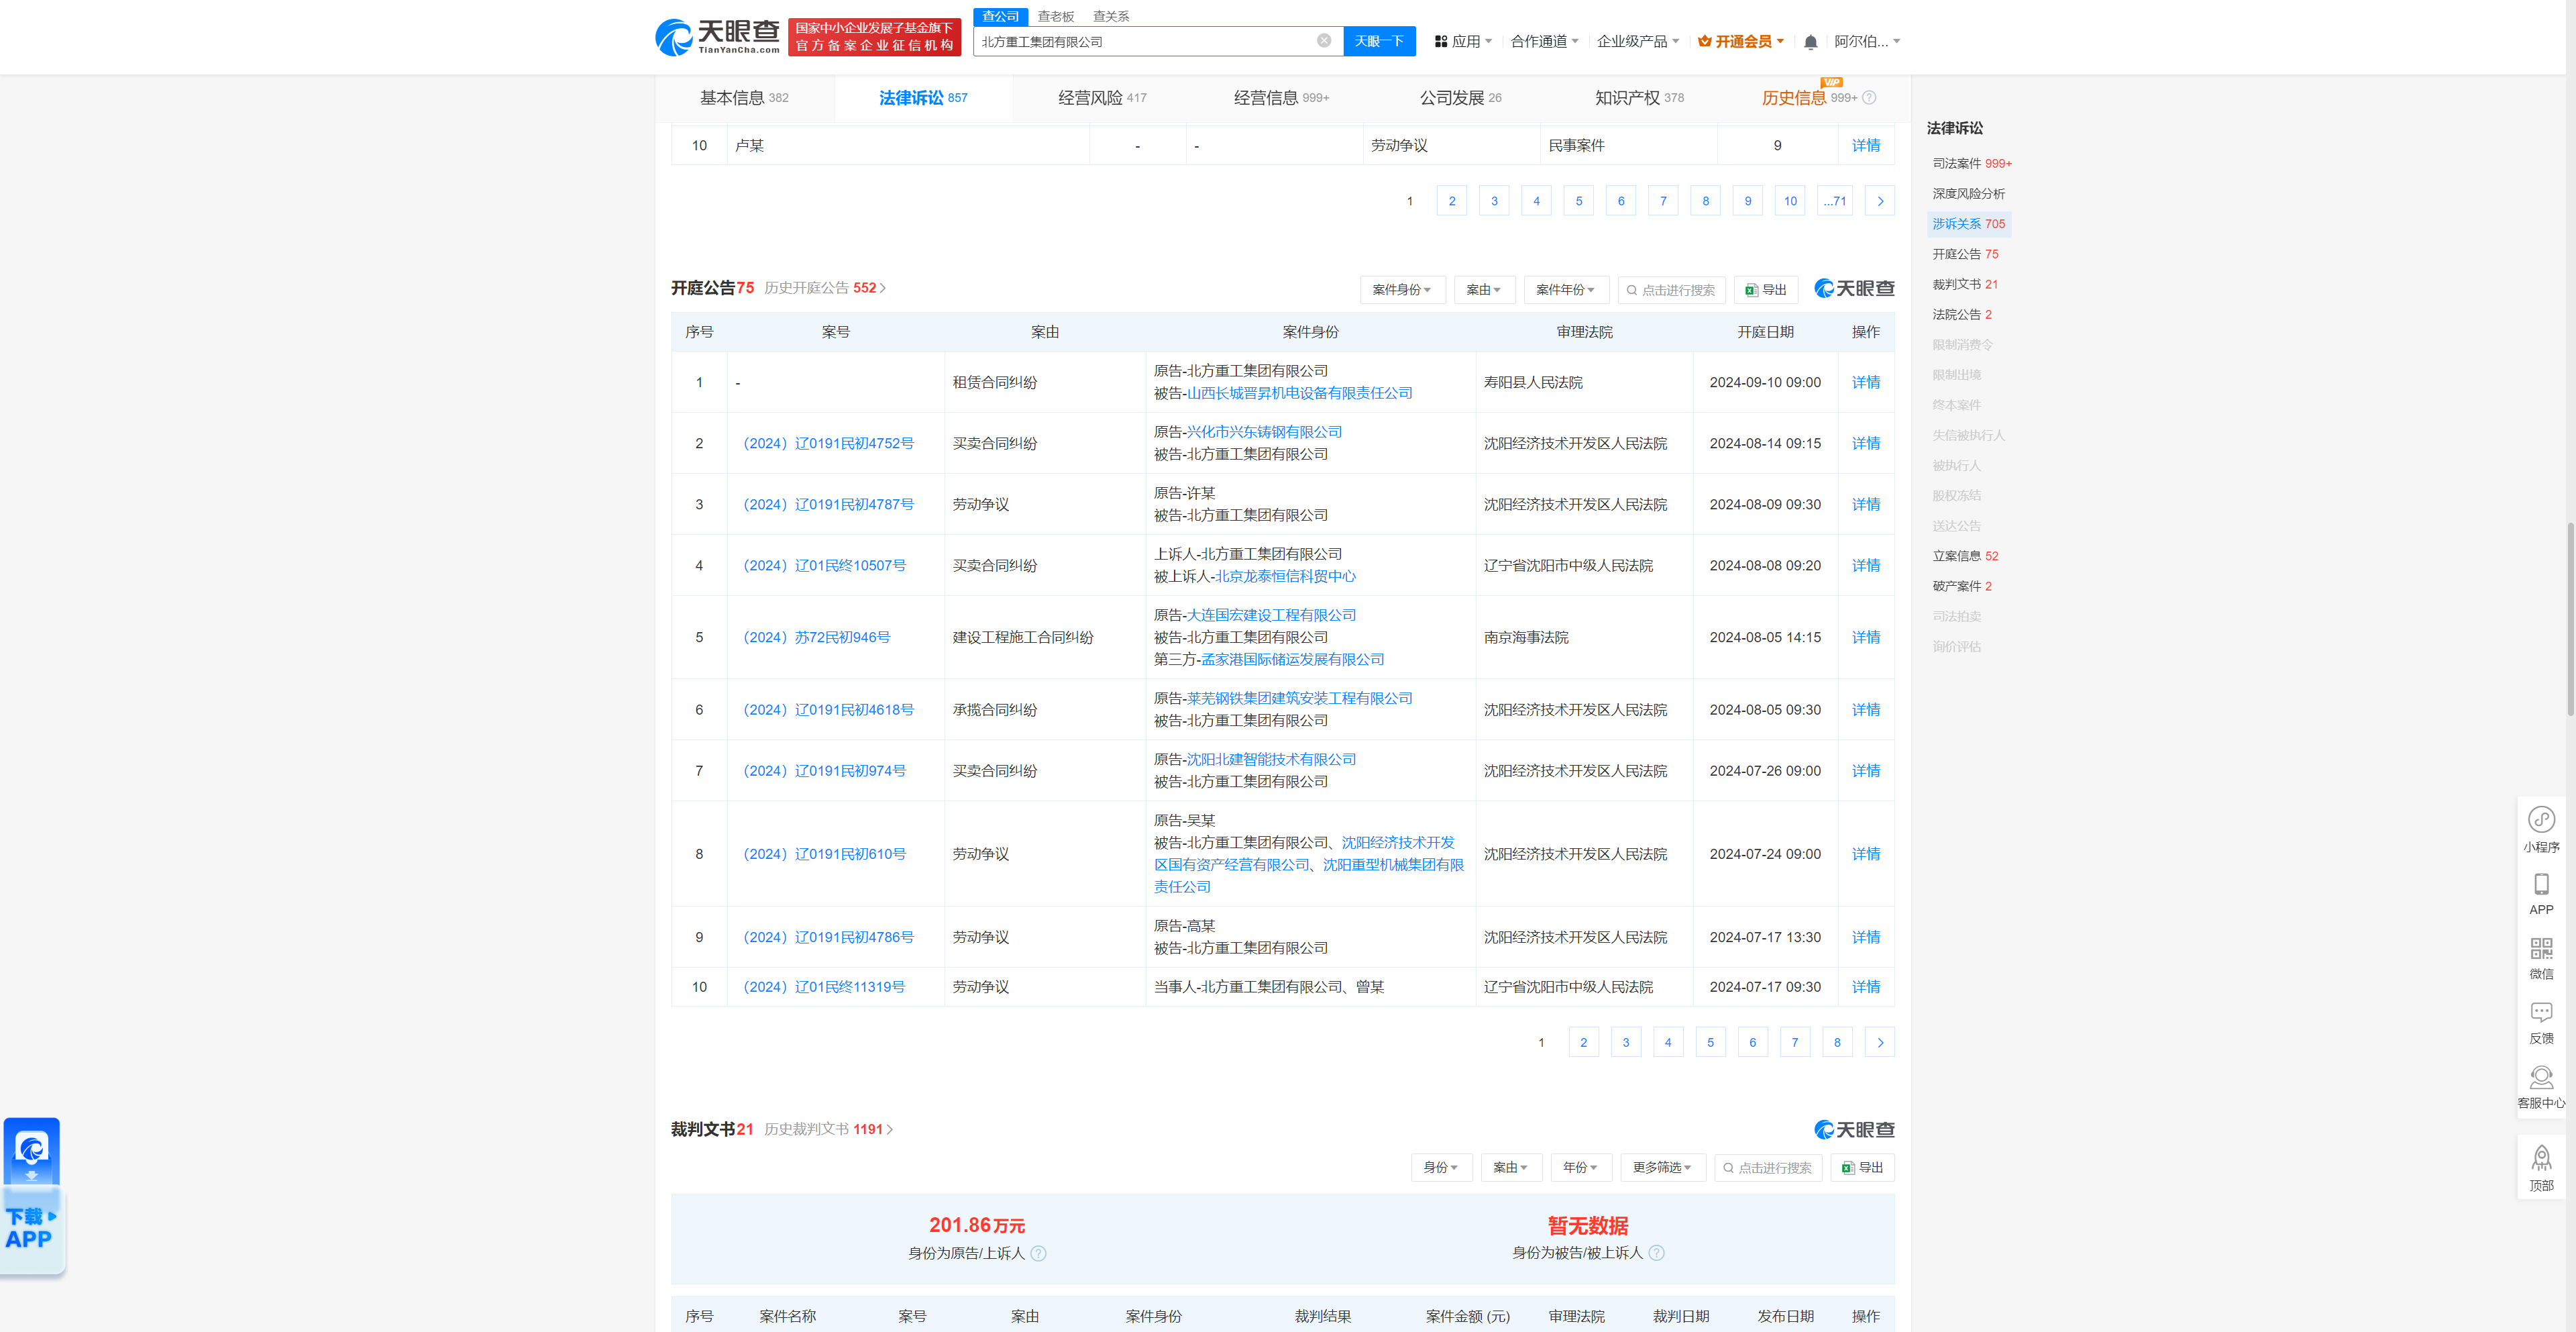
Task: Go to page 5 of 开庭公告
Action: 1710,1042
